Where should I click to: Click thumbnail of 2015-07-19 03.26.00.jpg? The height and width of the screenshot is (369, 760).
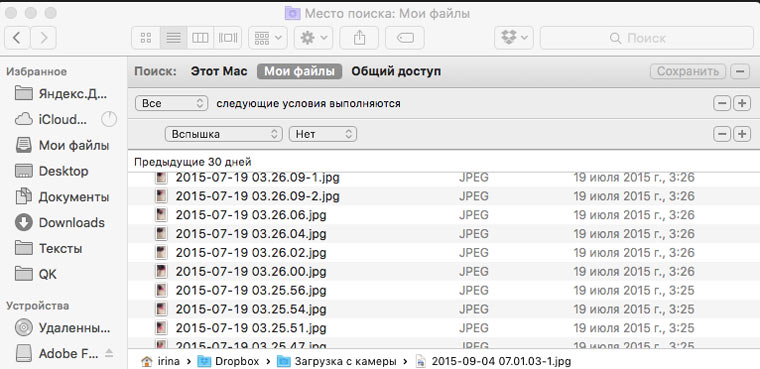coord(161,272)
